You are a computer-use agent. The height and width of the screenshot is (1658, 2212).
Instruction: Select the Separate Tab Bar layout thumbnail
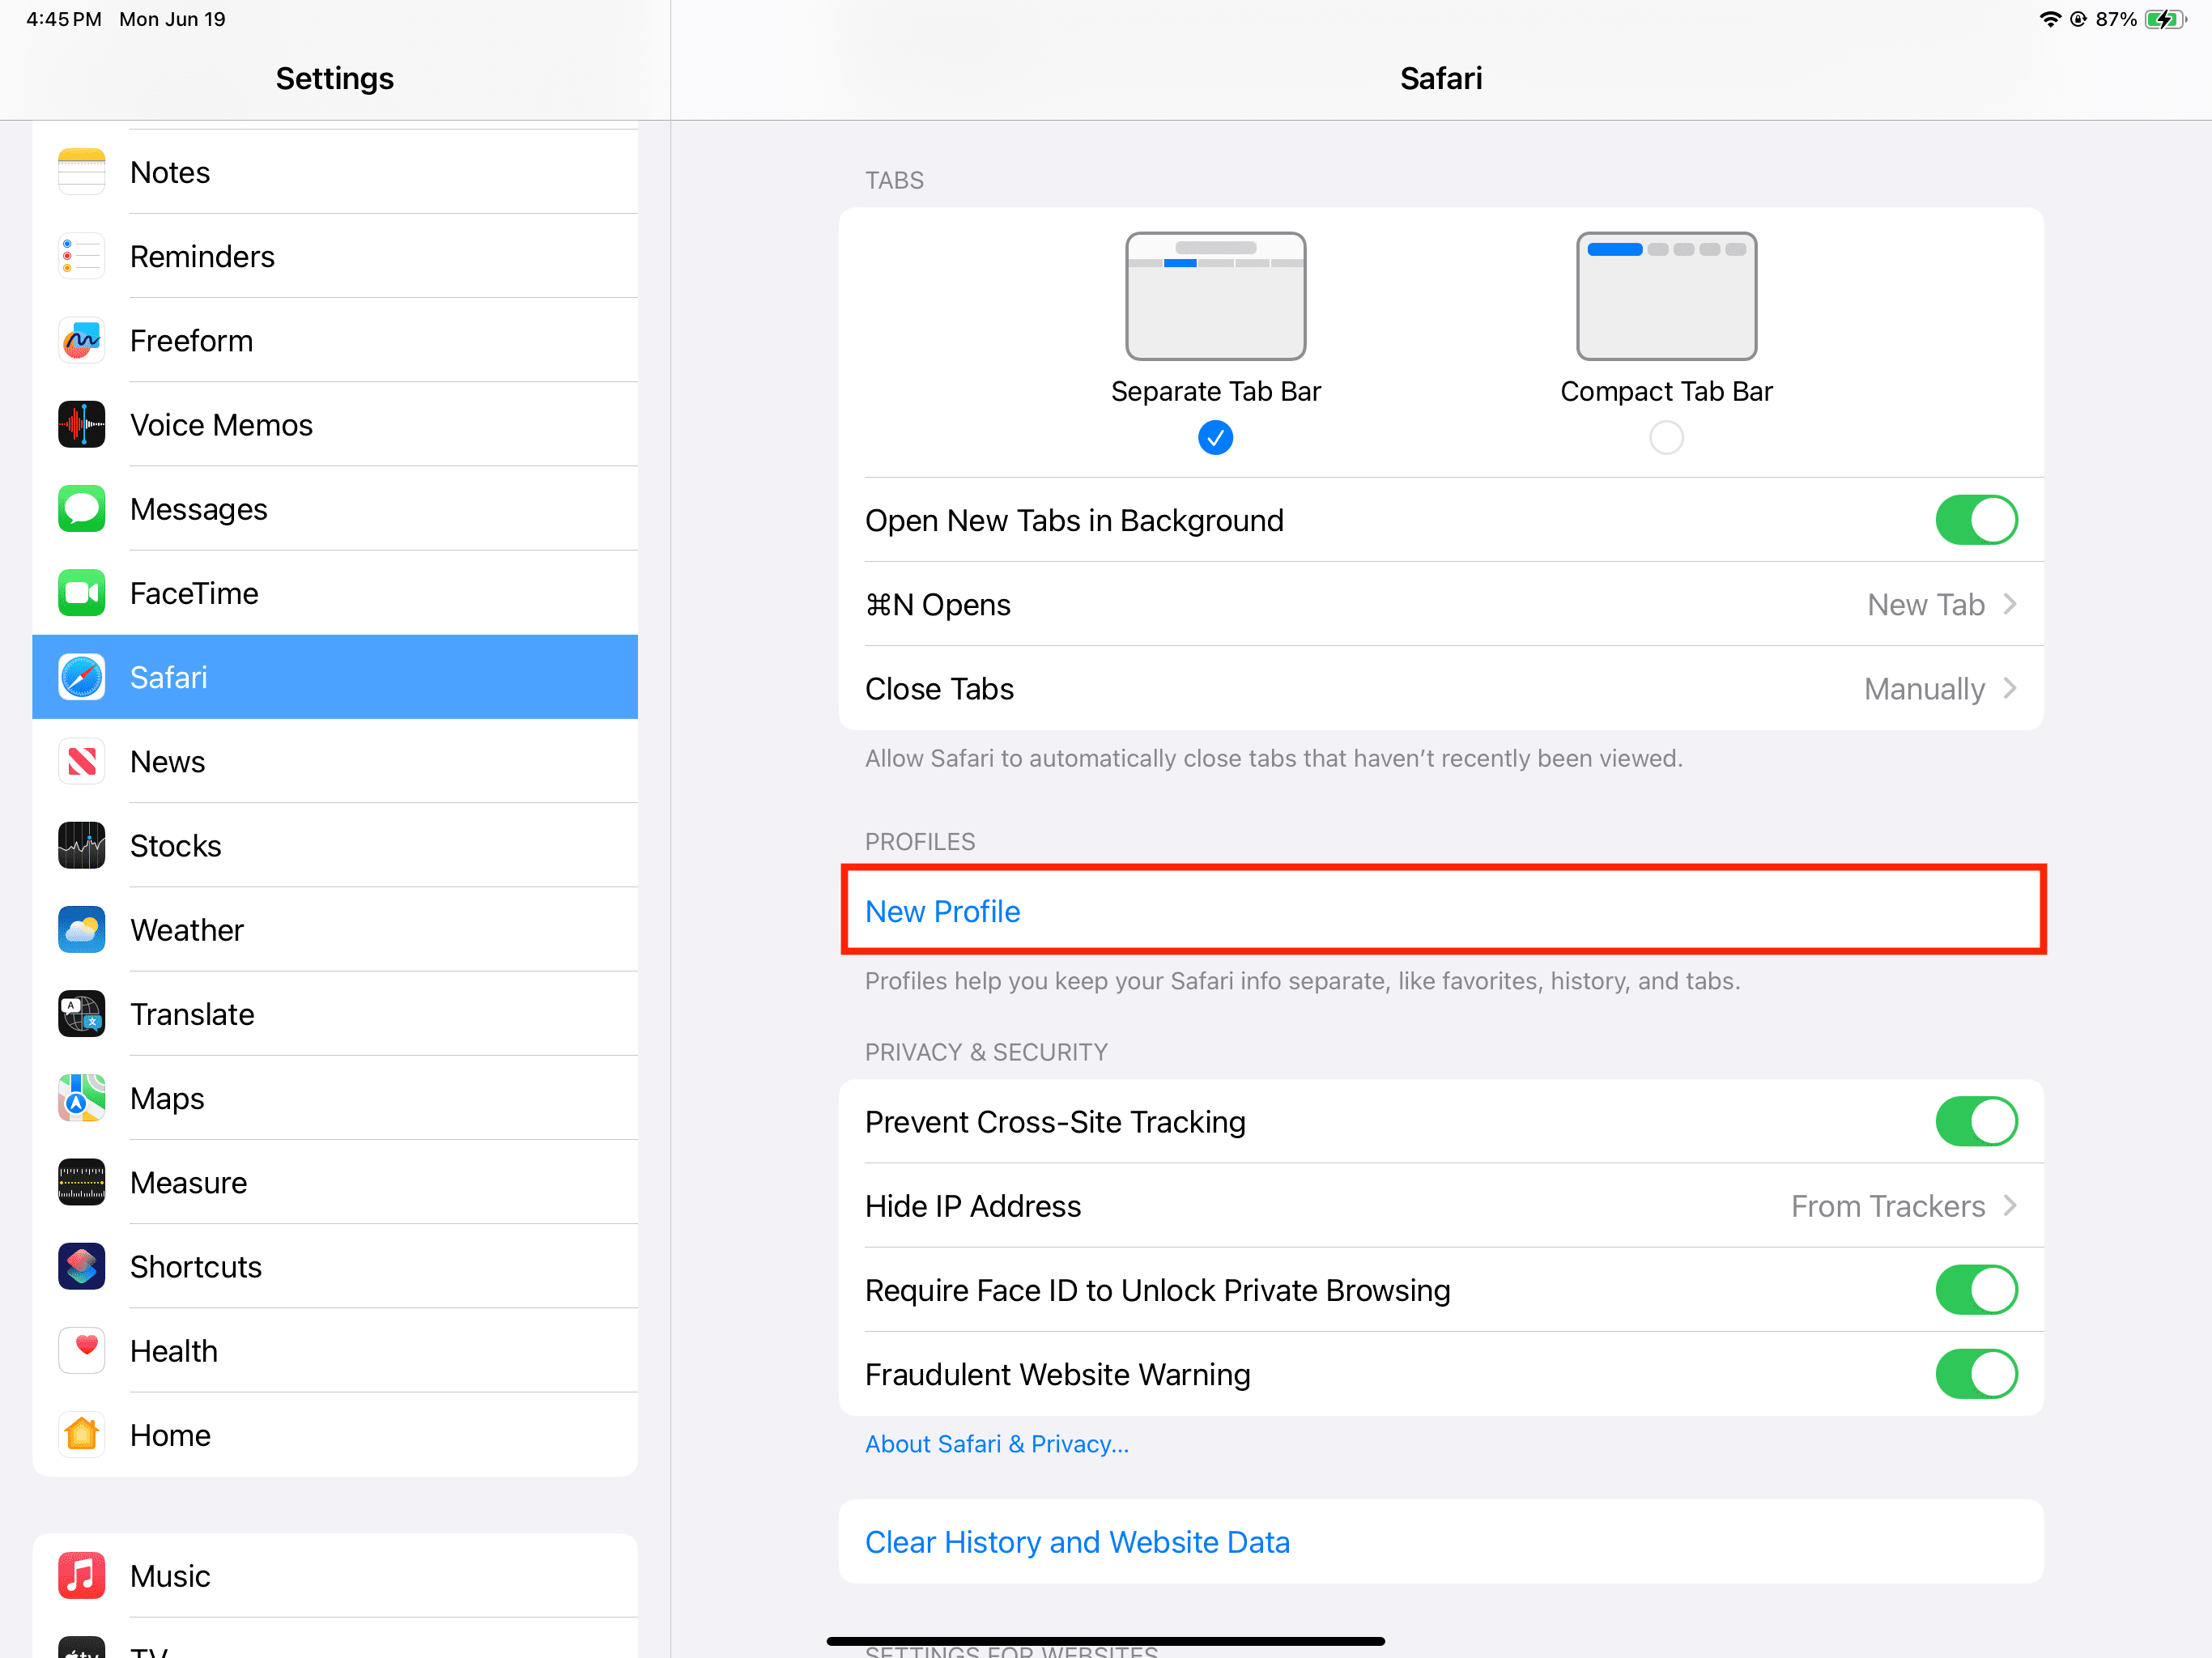pyautogui.click(x=1215, y=297)
